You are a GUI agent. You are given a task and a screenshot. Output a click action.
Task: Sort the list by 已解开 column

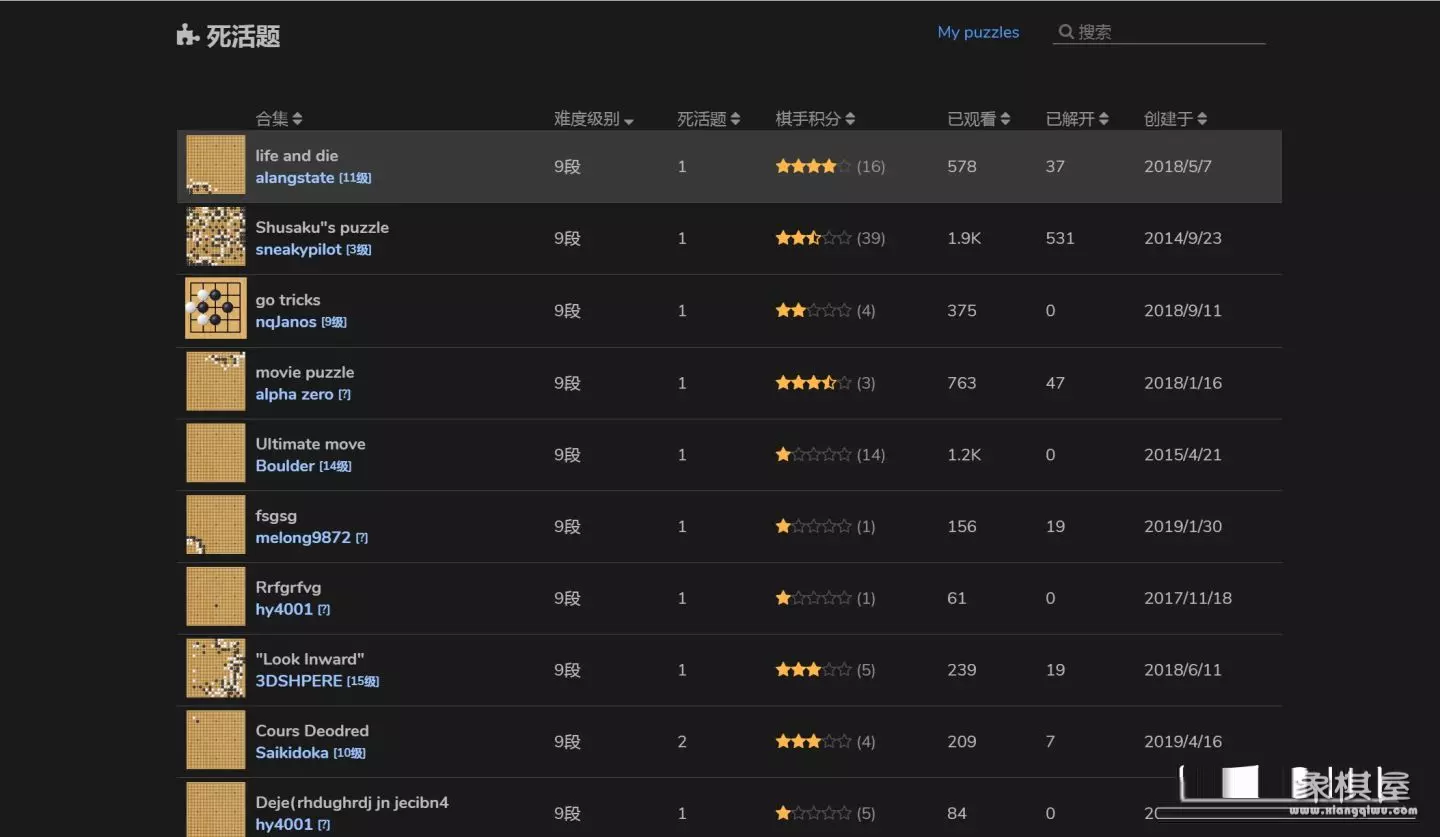point(1077,119)
